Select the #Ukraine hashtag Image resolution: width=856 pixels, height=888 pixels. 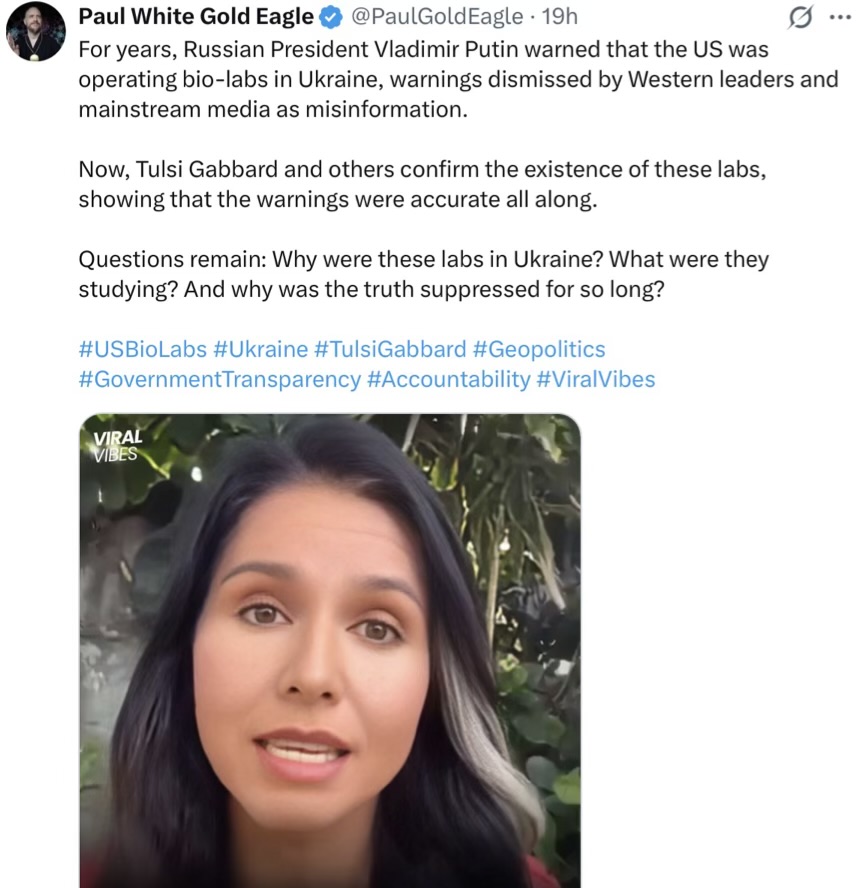260,349
